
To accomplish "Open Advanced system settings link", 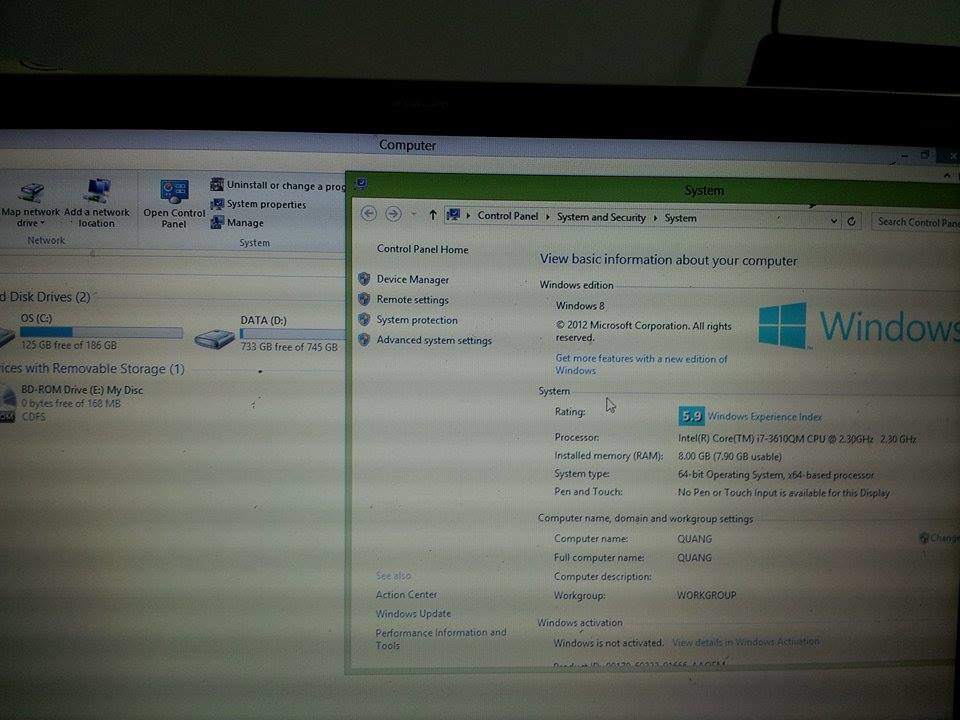I will coord(434,340).
